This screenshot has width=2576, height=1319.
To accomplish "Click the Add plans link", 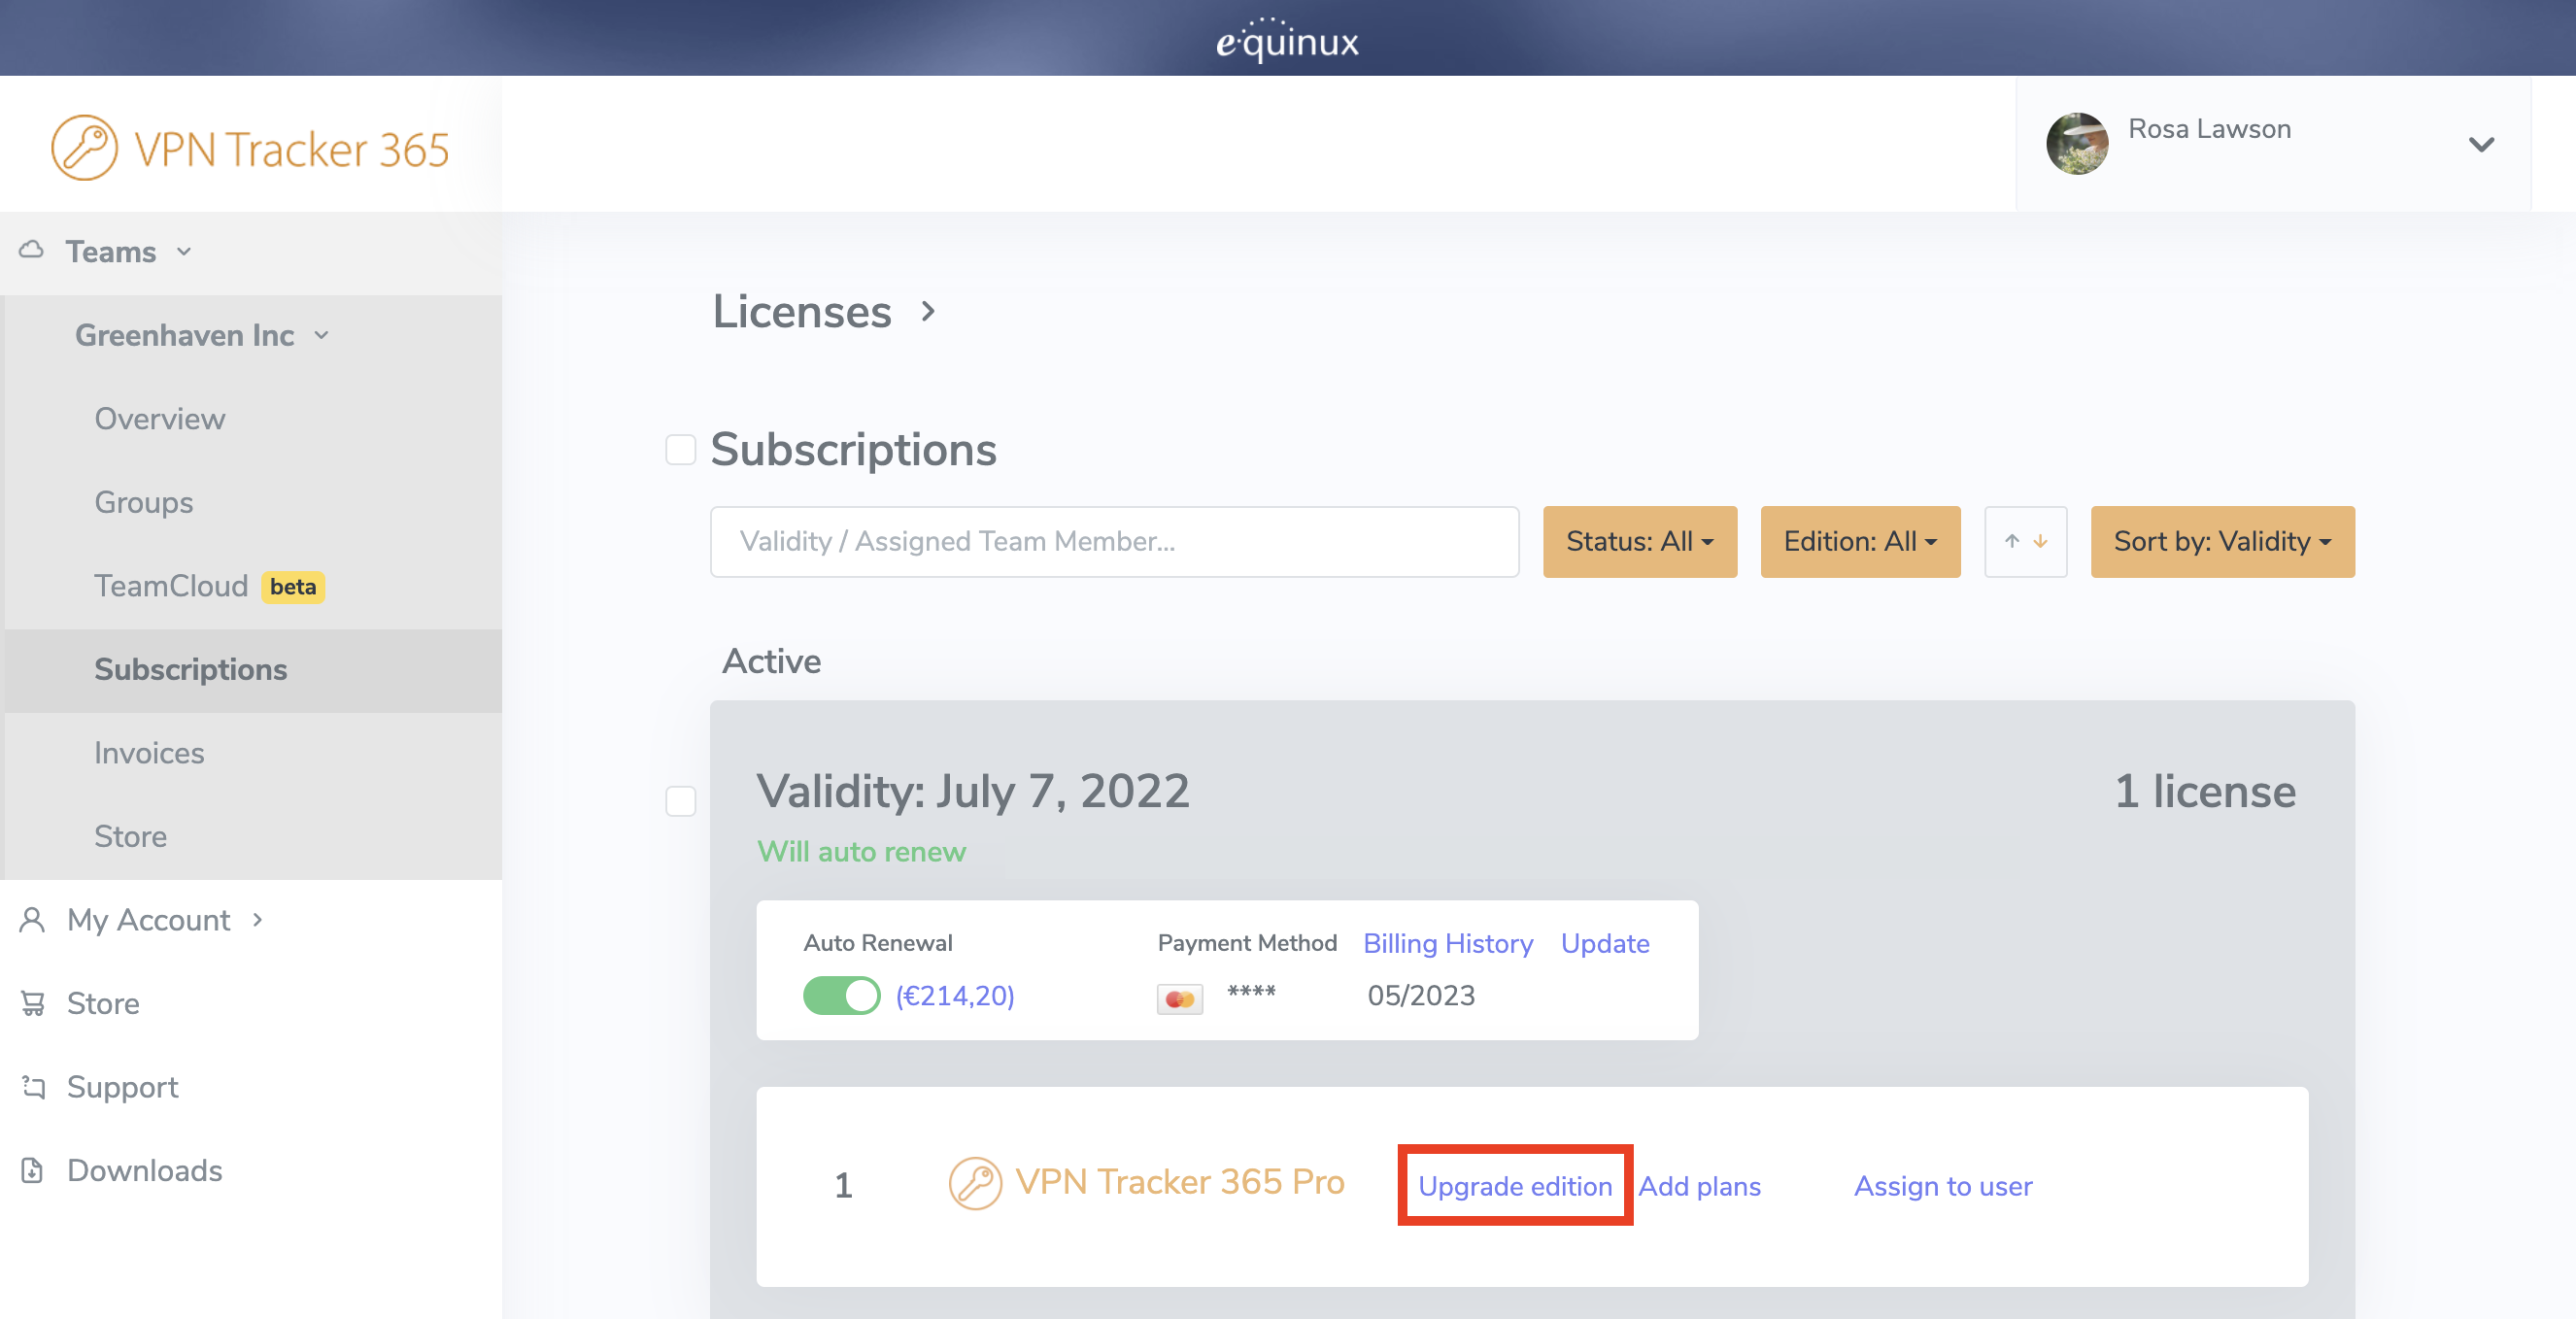I will [x=1699, y=1186].
